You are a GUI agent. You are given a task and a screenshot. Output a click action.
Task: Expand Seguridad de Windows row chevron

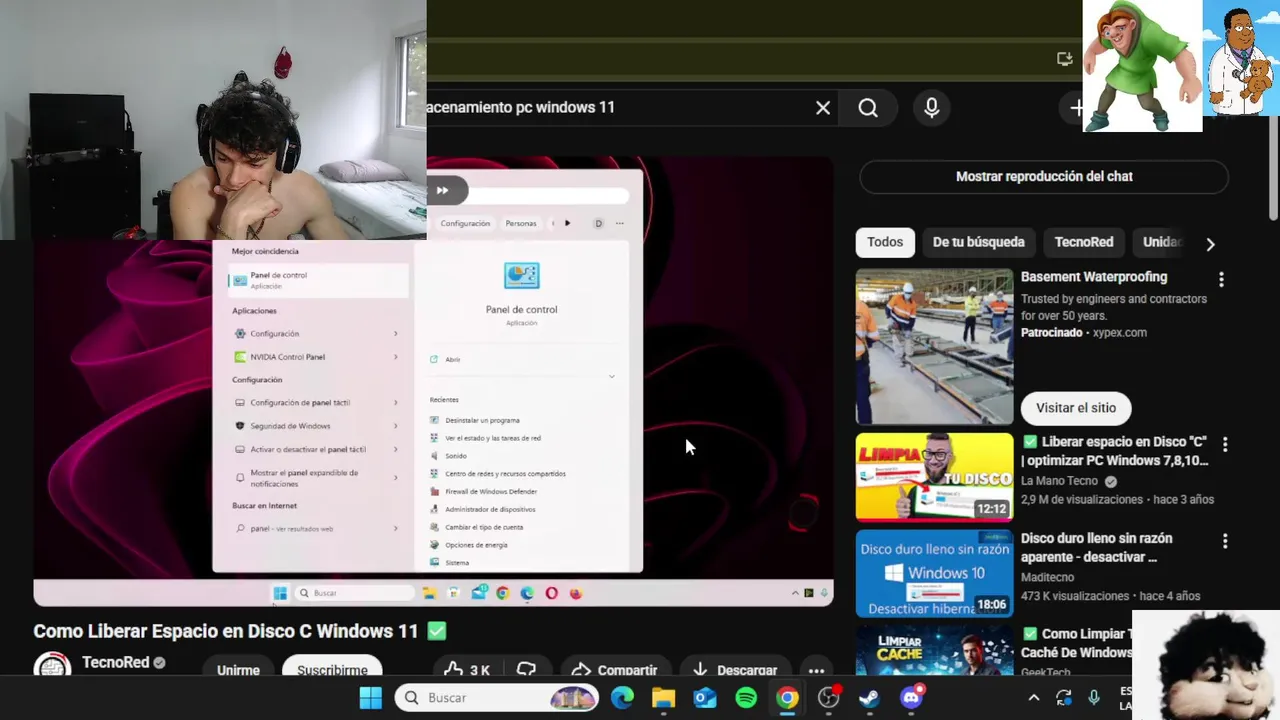pyautogui.click(x=396, y=426)
